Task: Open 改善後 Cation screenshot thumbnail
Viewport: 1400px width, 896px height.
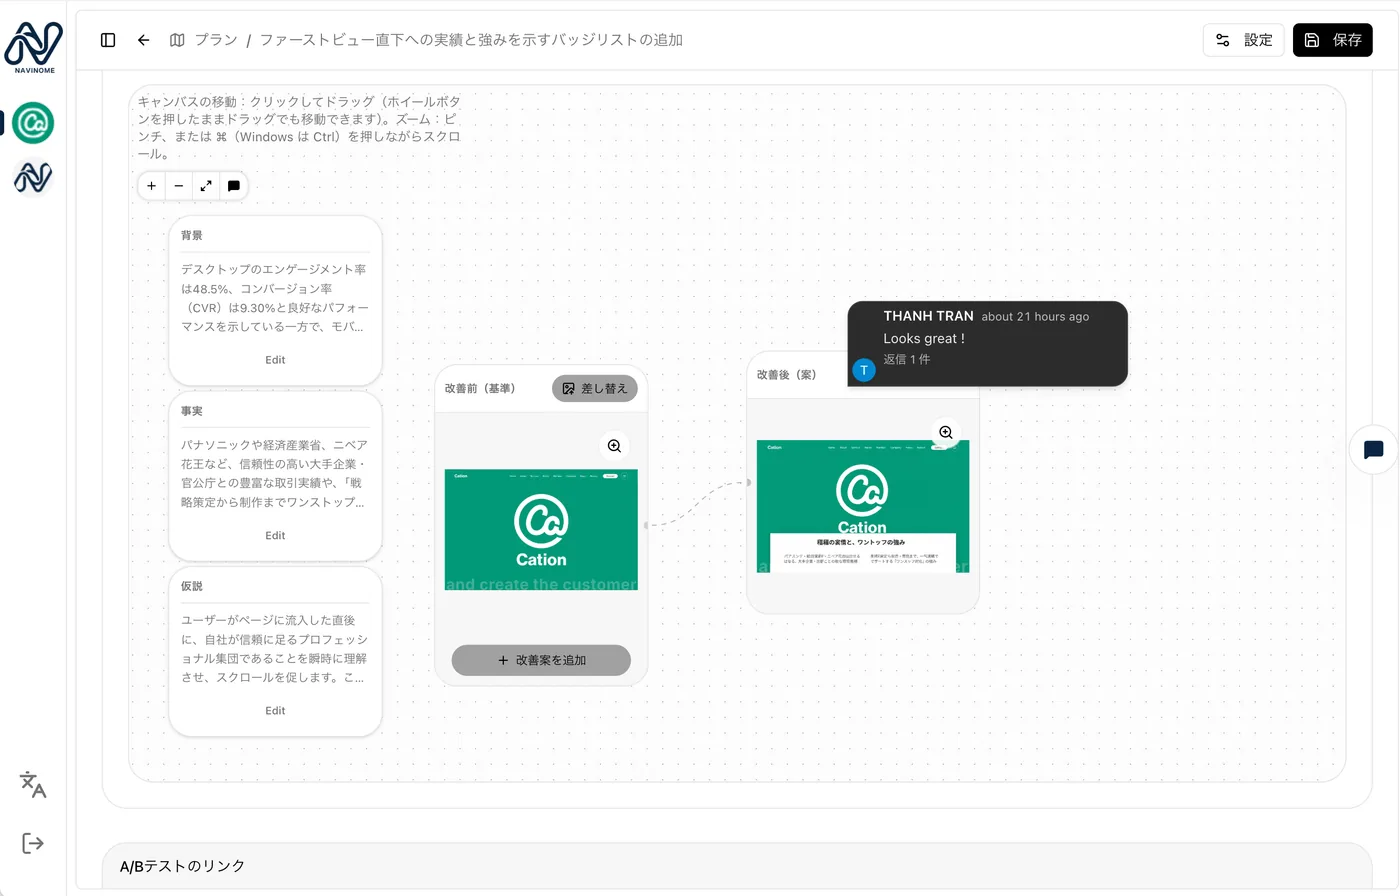Action: (863, 506)
